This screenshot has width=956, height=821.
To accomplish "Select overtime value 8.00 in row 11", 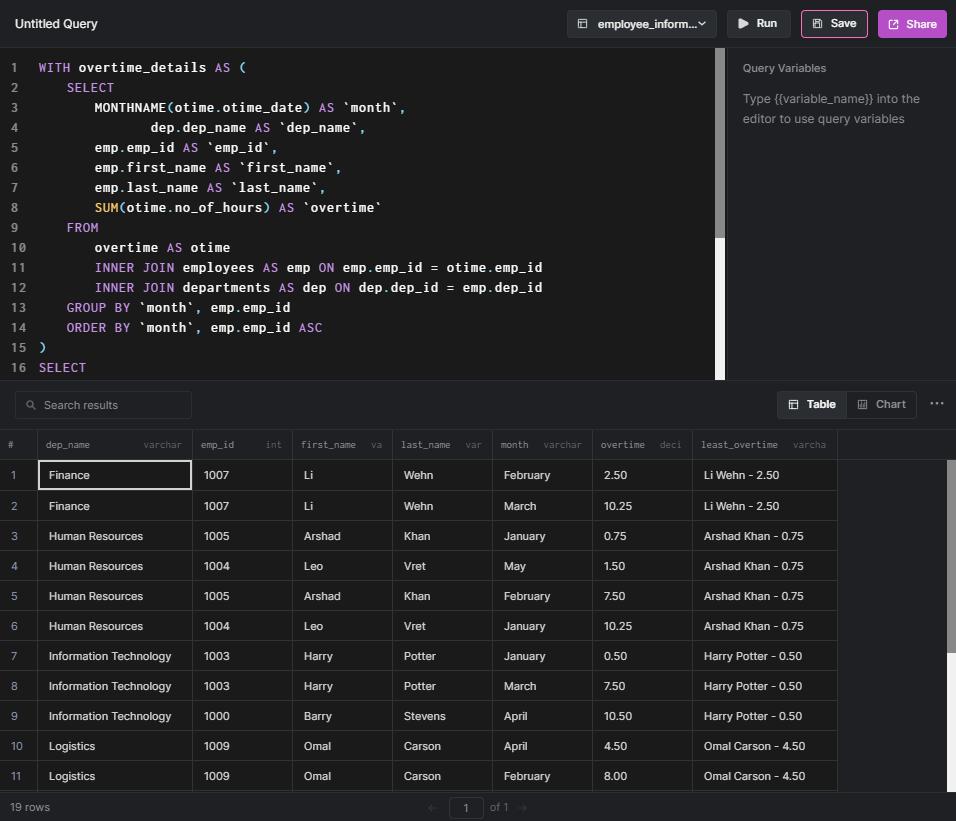I will point(642,776).
